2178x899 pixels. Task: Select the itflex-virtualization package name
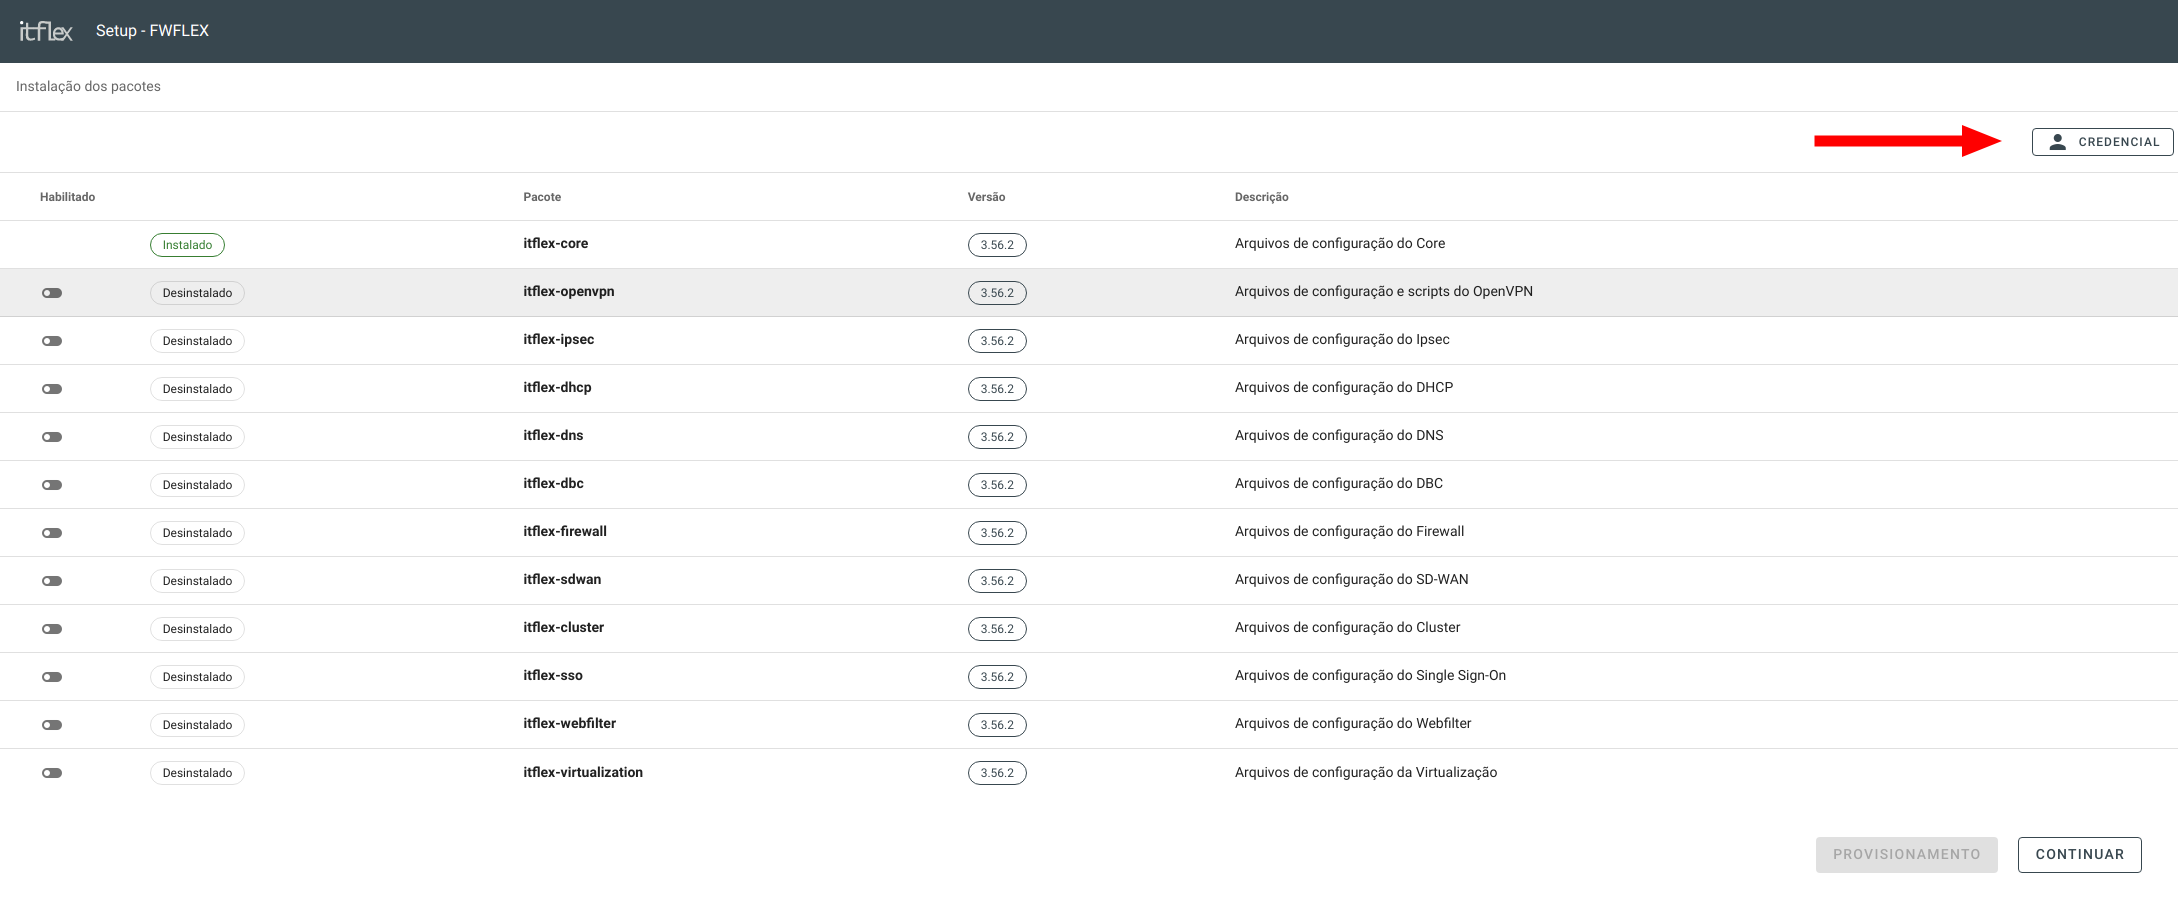tap(583, 772)
